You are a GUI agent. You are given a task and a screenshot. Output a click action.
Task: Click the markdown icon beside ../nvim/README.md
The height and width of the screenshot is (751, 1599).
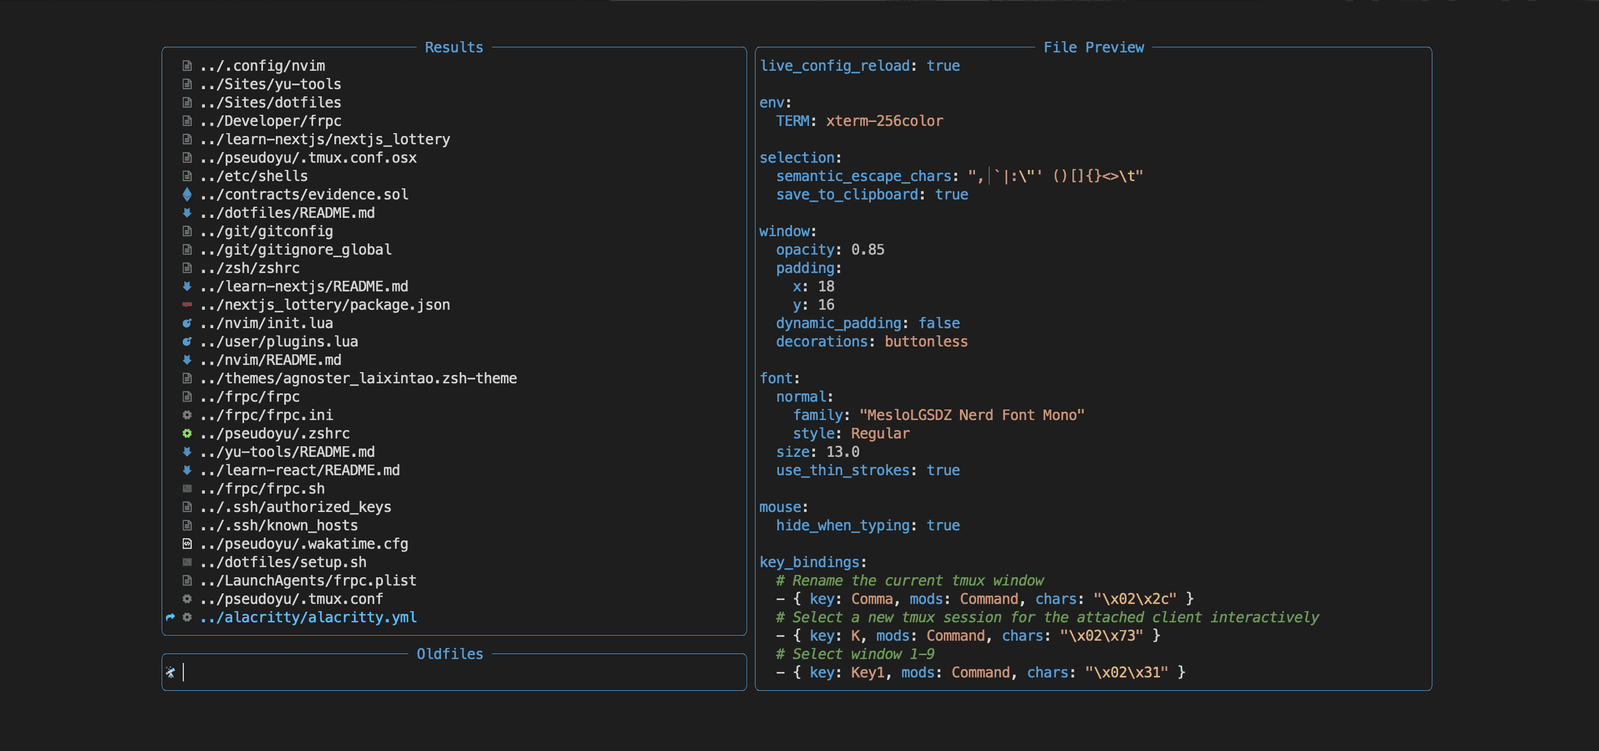point(187,360)
